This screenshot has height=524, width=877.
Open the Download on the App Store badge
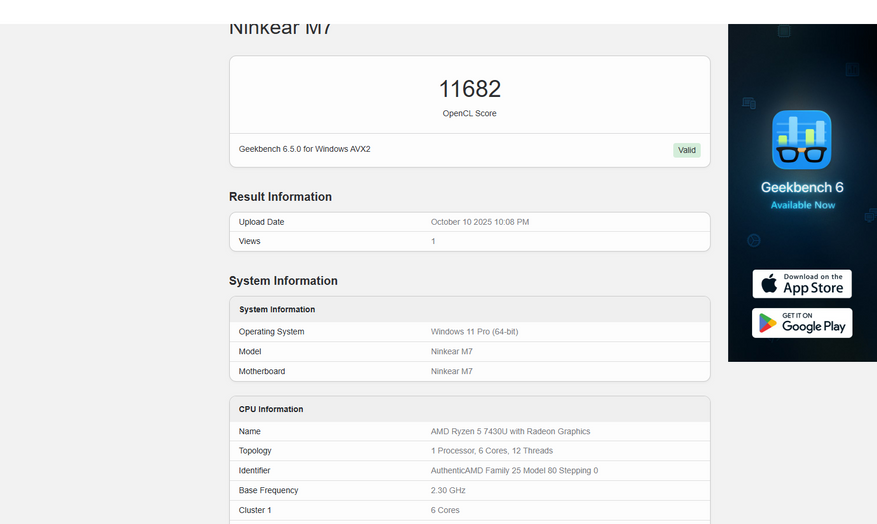[x=802, y=284]
